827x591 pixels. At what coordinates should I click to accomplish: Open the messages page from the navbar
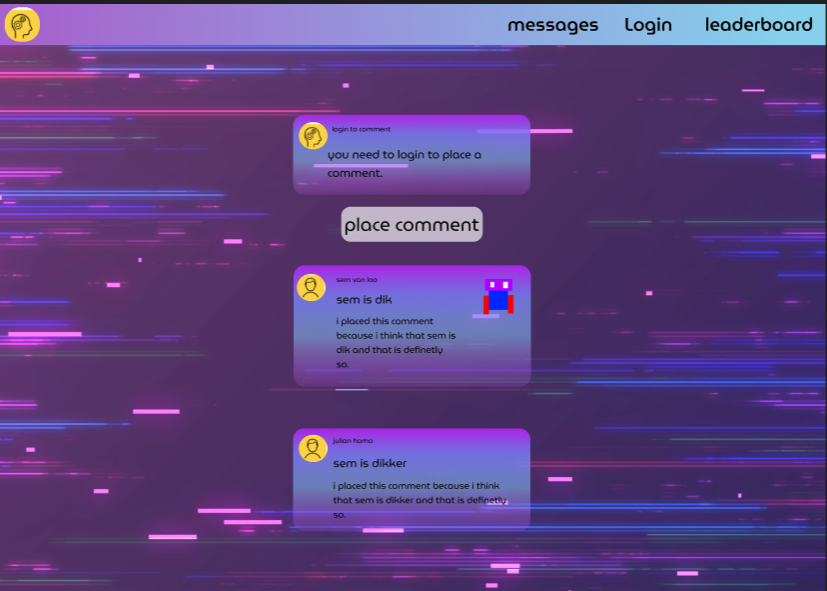(552, 25)
